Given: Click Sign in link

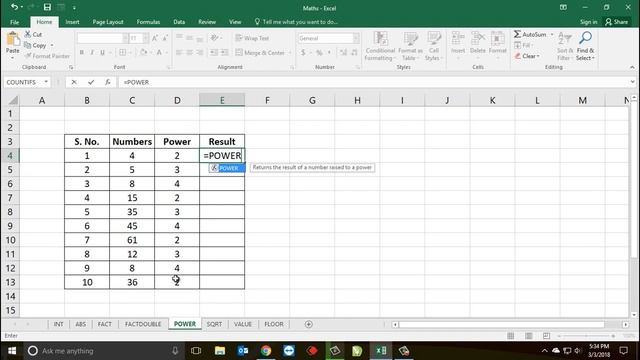Looking at the screenshot, I should (588, 22).
